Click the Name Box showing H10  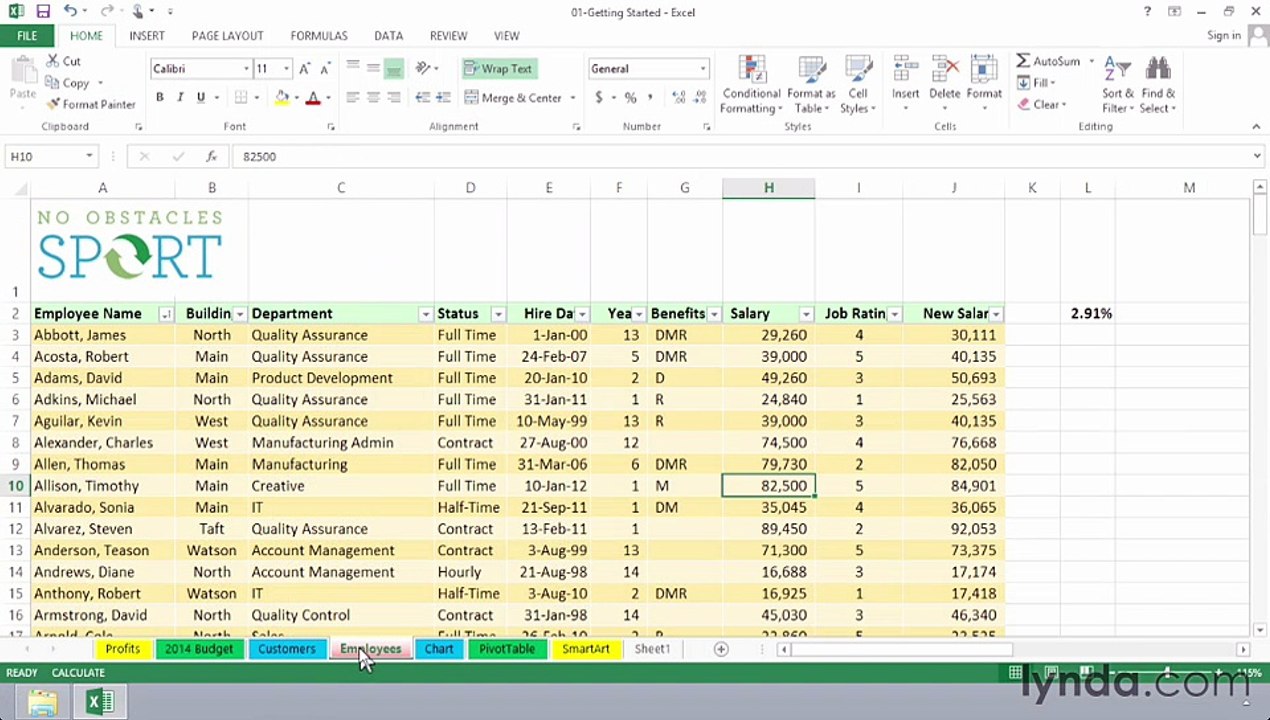coord(51,156)
